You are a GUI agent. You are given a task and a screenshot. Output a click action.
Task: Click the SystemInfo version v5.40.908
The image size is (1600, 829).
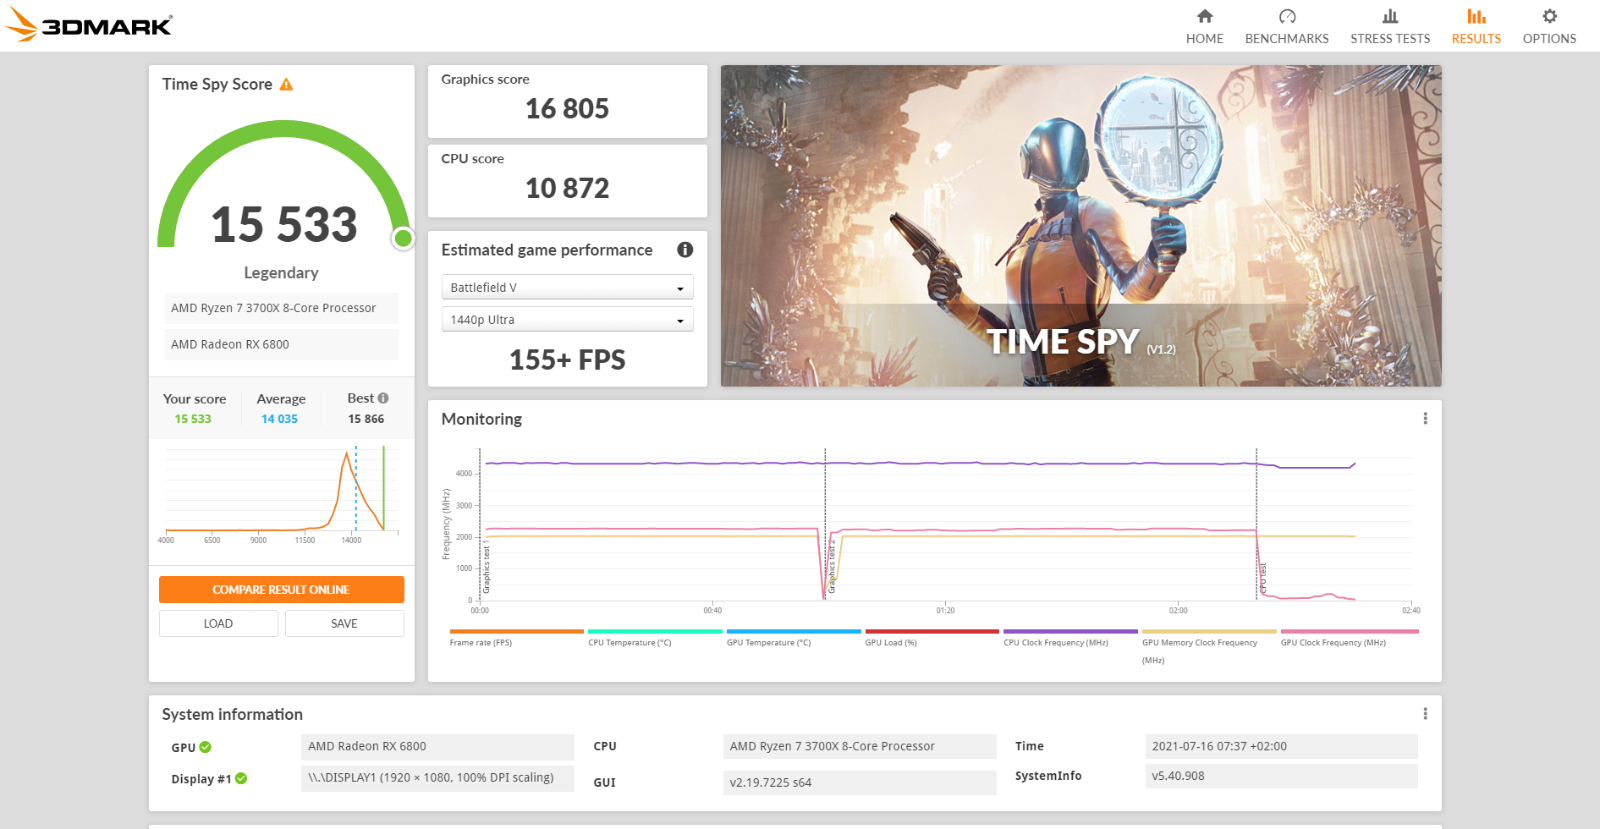pyautogui.click(x=1281, y=776)
